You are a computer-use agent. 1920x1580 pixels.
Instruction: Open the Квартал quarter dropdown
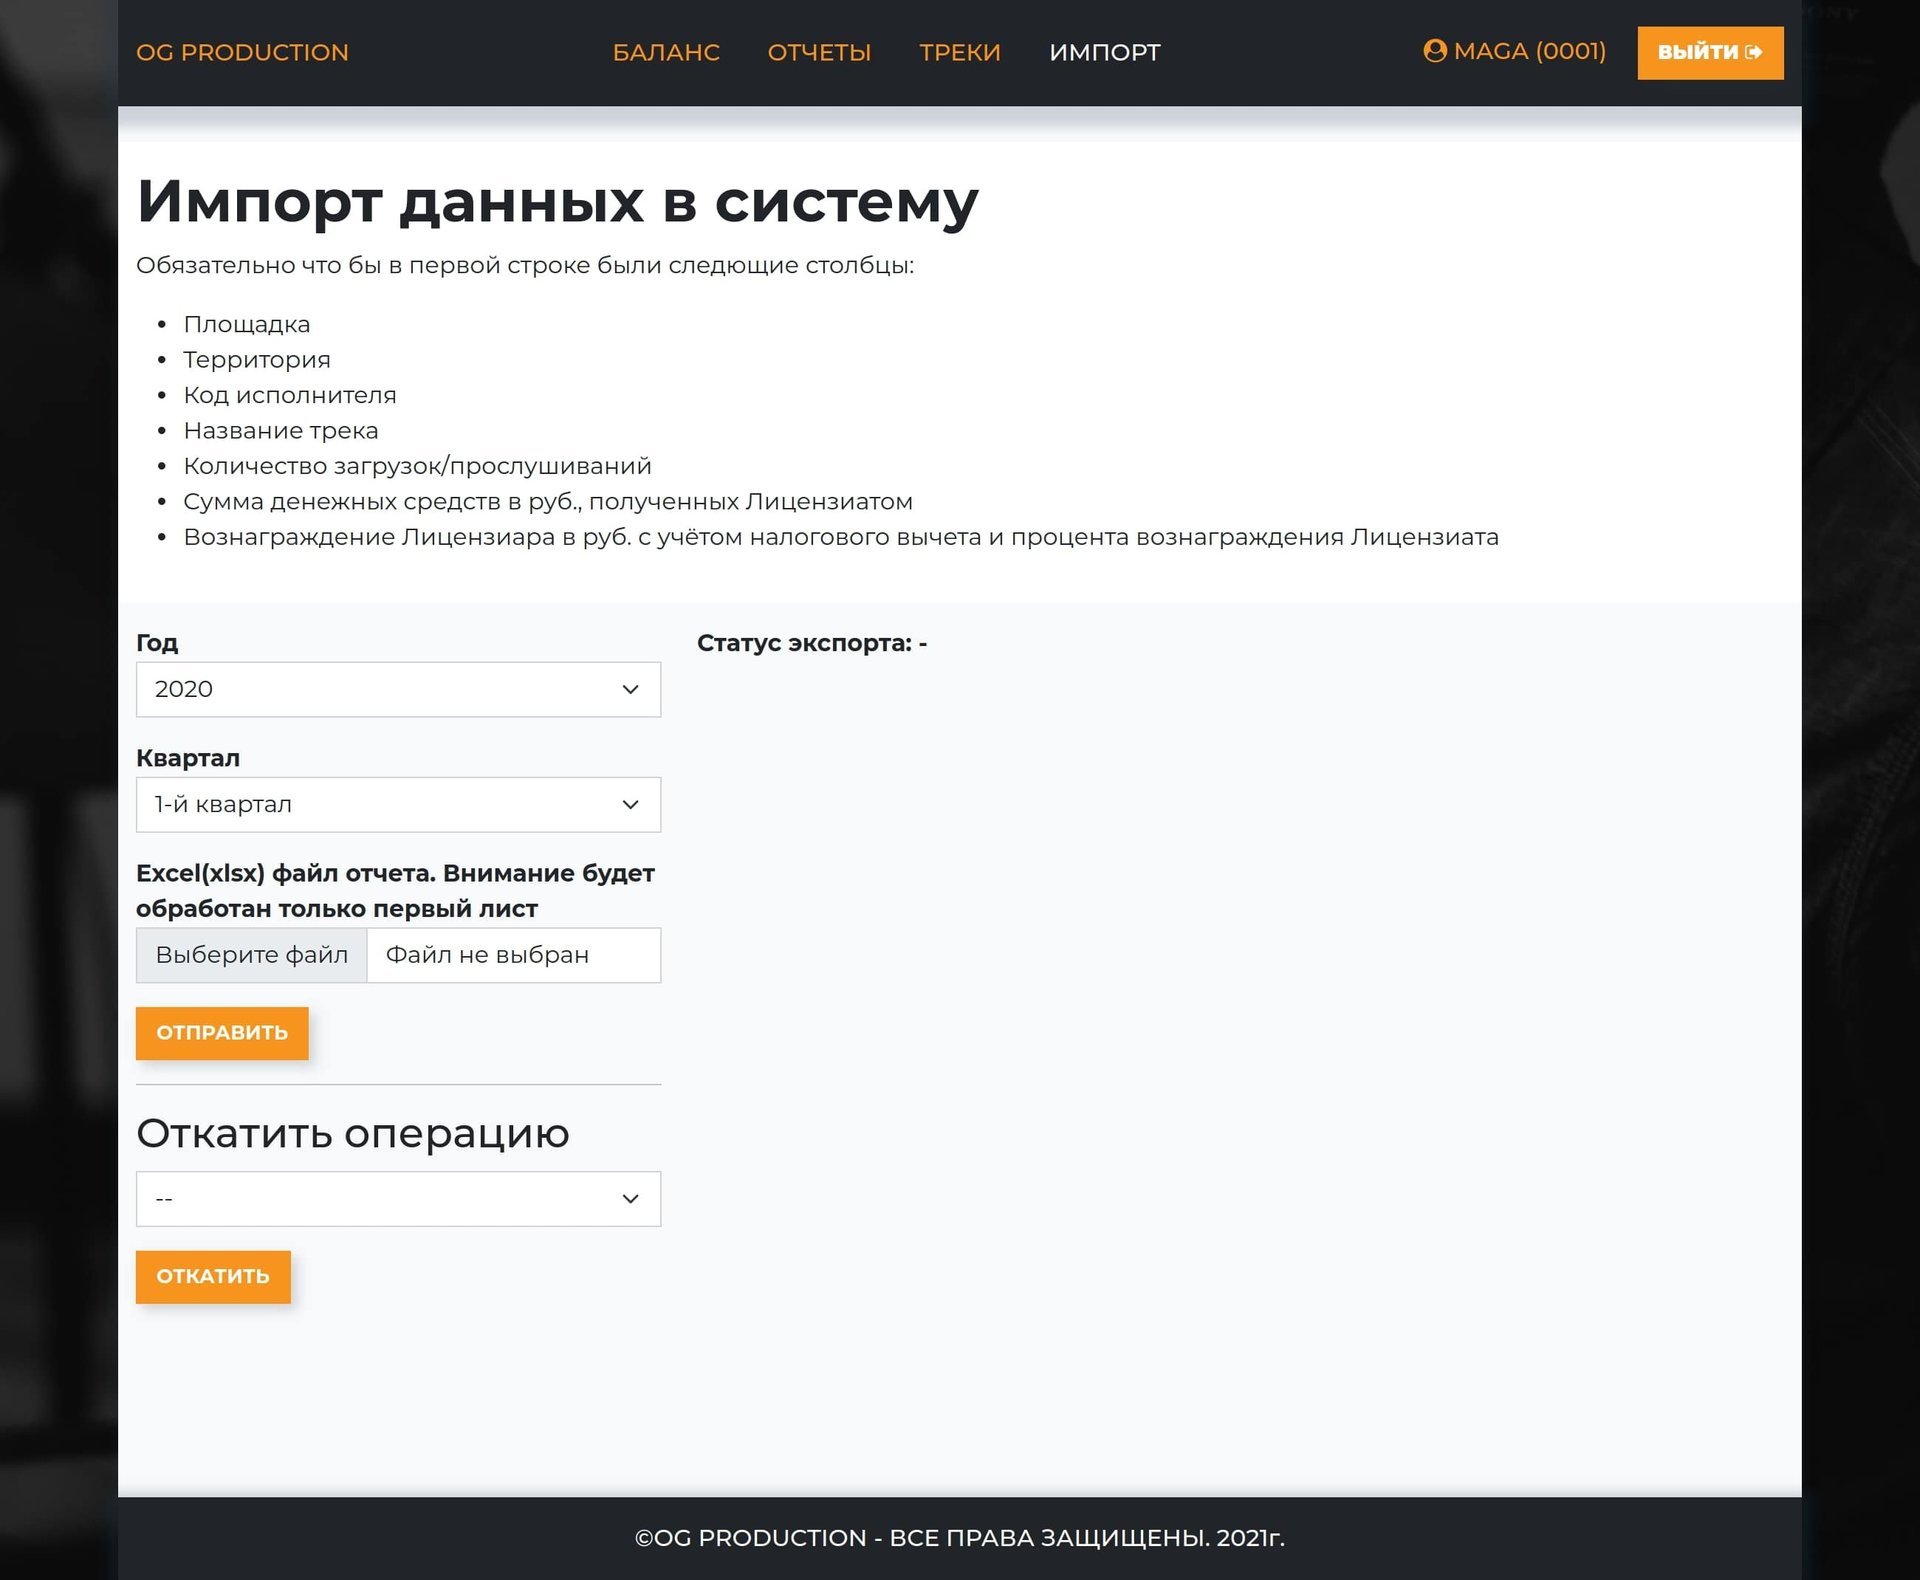(x=398, y=804)
